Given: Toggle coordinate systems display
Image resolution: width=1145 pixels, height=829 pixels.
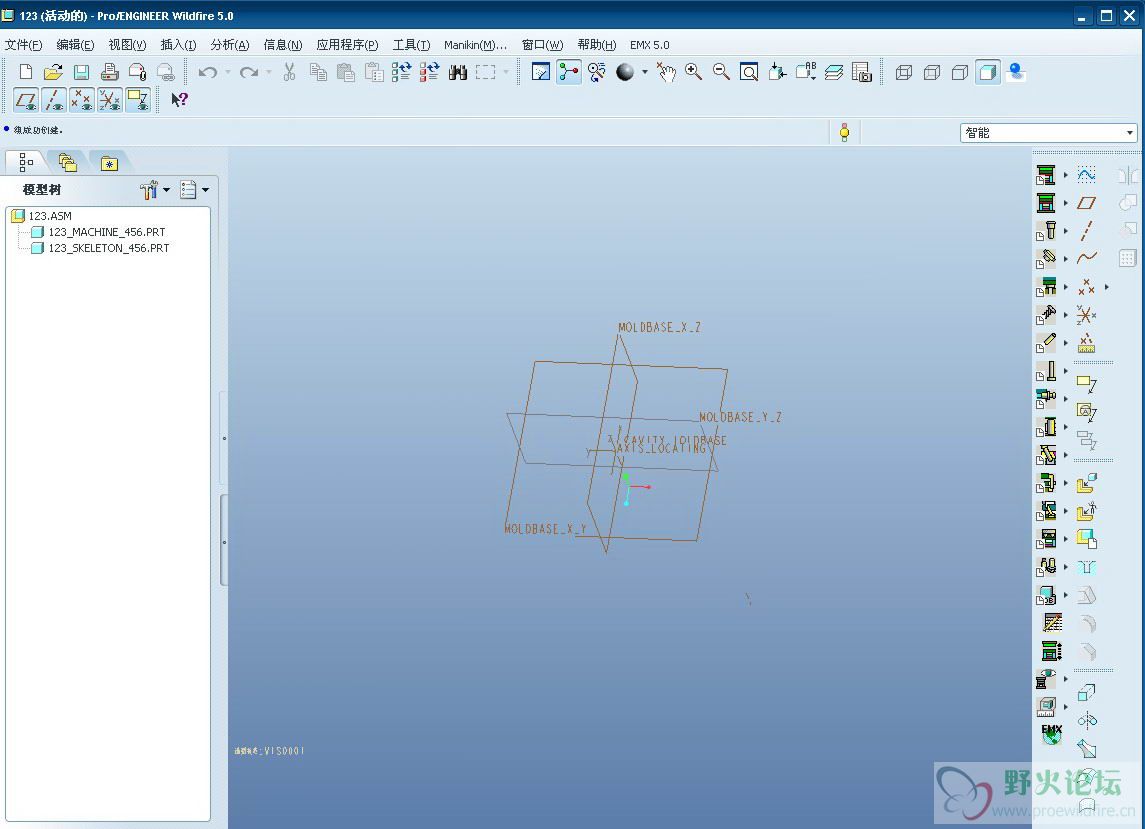Looking at the screenshot, I should 110,99.
